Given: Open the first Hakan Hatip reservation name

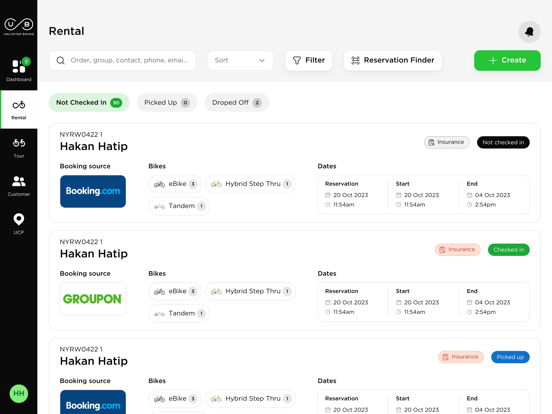Looking at the screenshot, I should click(94, 146).
